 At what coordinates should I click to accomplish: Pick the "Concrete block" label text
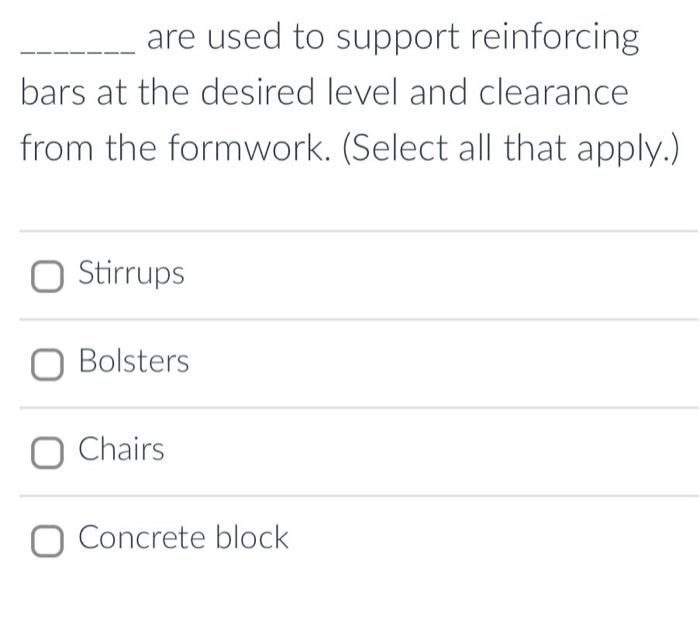(183, 537)
